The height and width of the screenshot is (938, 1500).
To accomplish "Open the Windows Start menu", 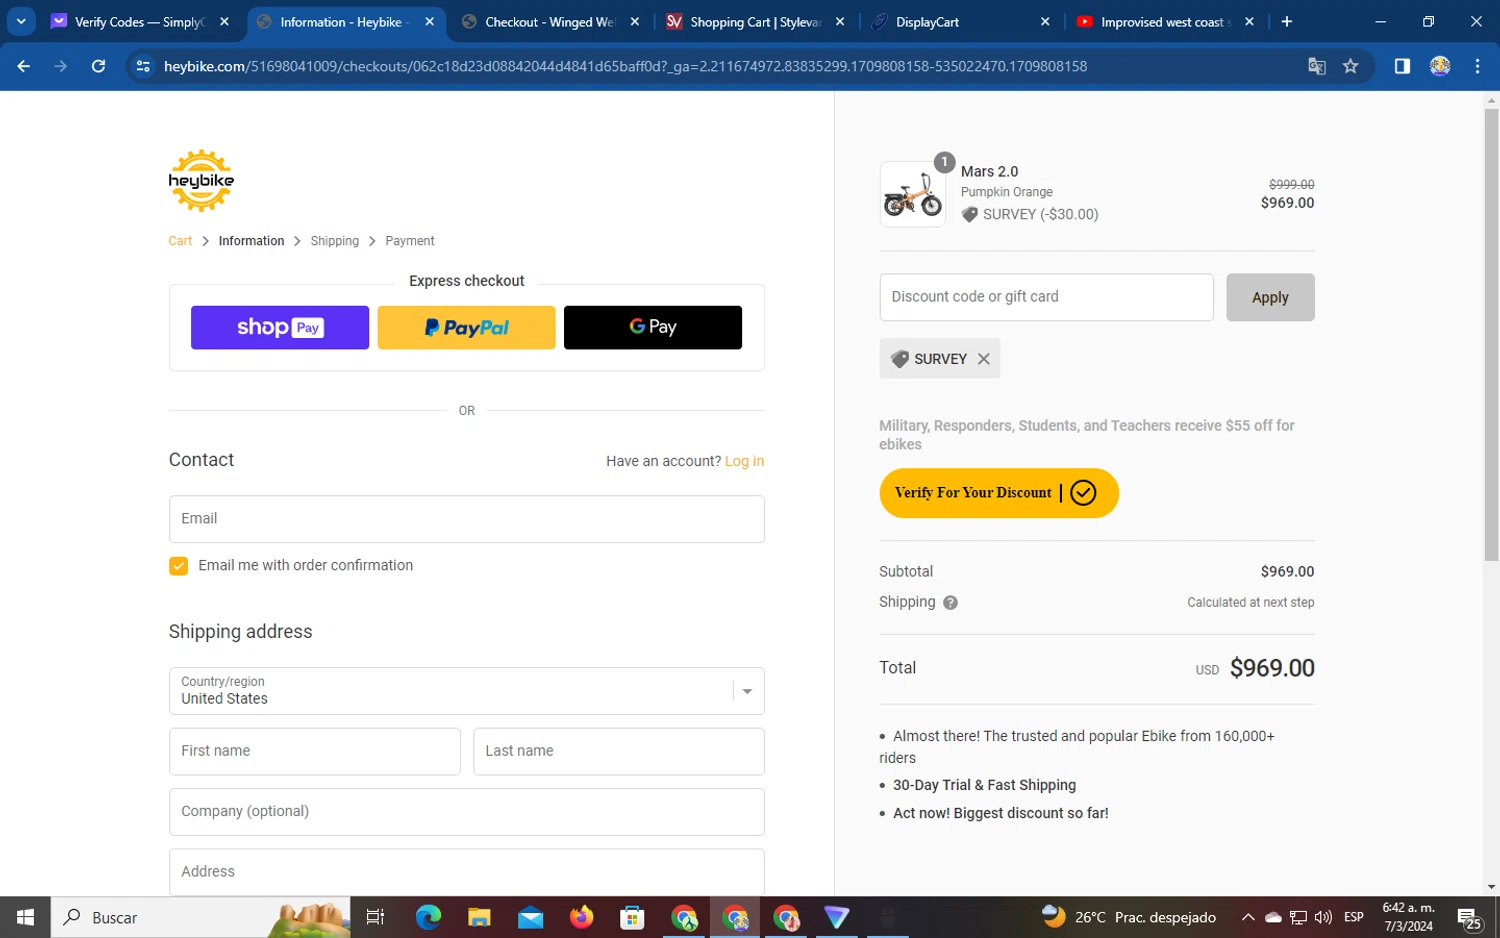I will (x=25, y=917).
